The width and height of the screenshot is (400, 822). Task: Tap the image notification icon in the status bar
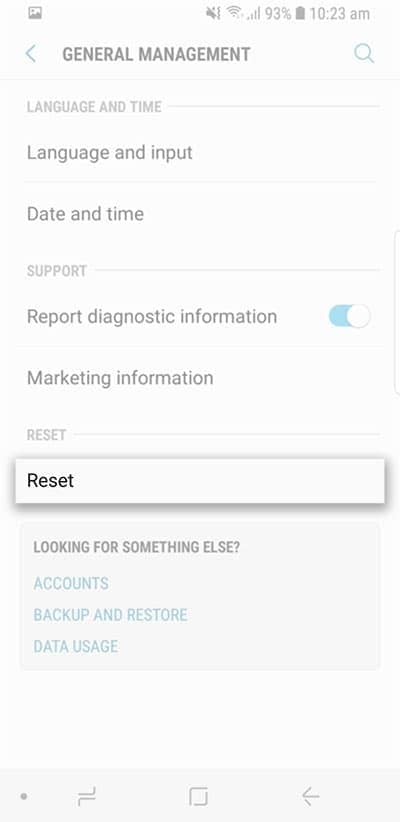tap(35, 14)
